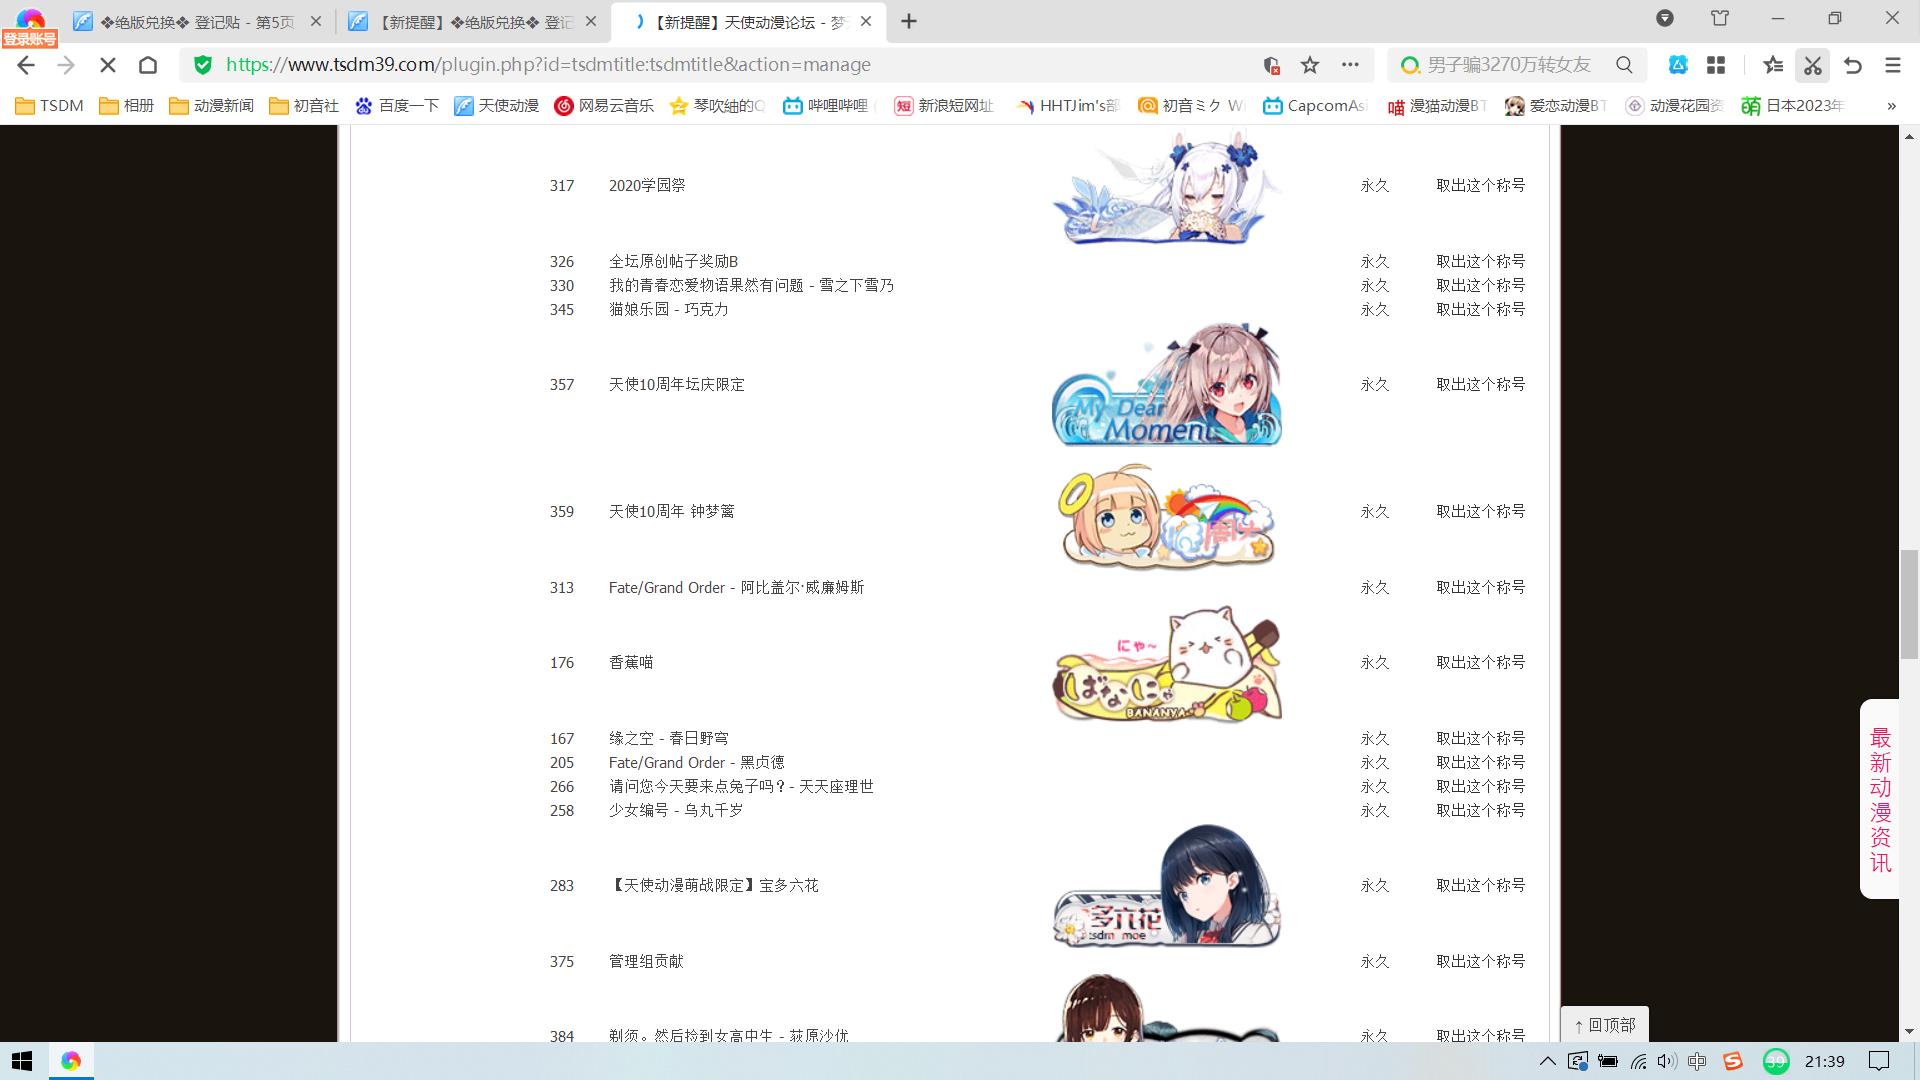Open address bar three-dots more menu
The width and height of the screenshot is (1920, 1080).
tap(1350, 65)
